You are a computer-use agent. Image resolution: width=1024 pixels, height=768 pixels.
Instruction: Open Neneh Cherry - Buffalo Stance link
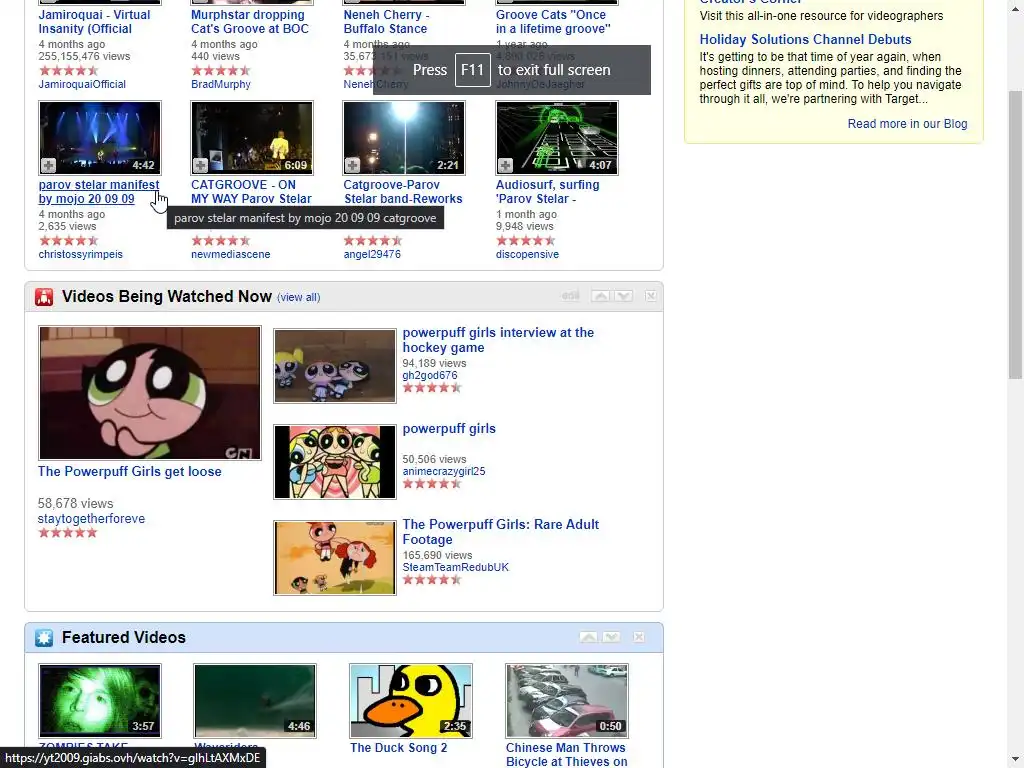pos(387,22)
